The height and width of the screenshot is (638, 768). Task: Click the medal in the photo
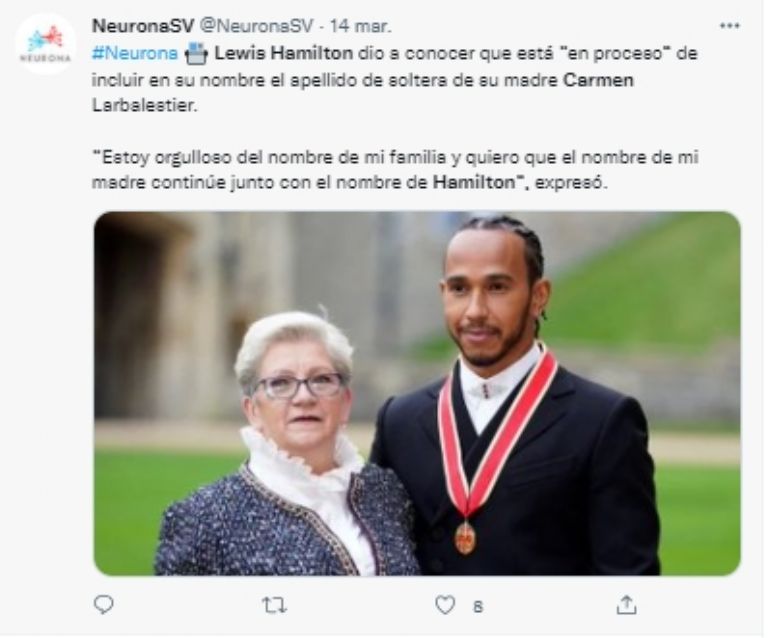[465, 539]
